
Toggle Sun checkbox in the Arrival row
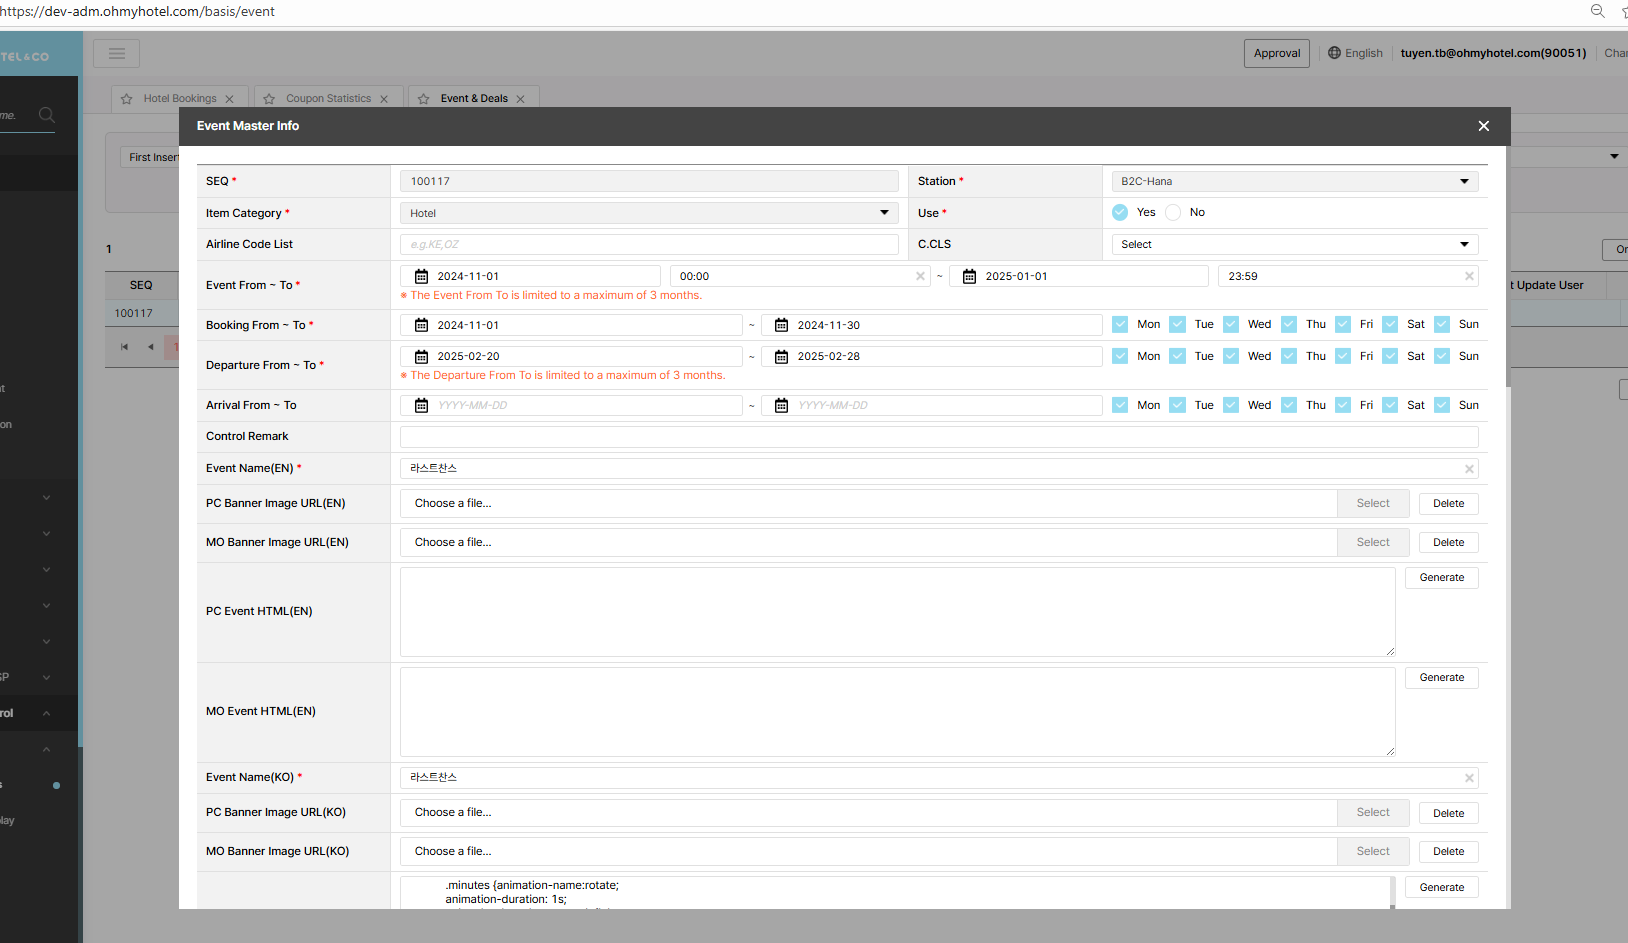[1442, 405]
